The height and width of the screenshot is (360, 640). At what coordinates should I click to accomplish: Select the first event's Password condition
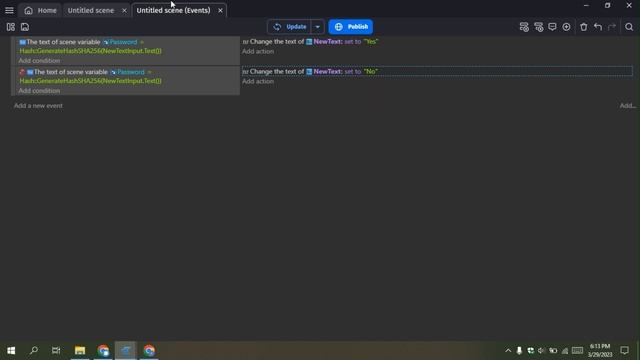point(90,46)
